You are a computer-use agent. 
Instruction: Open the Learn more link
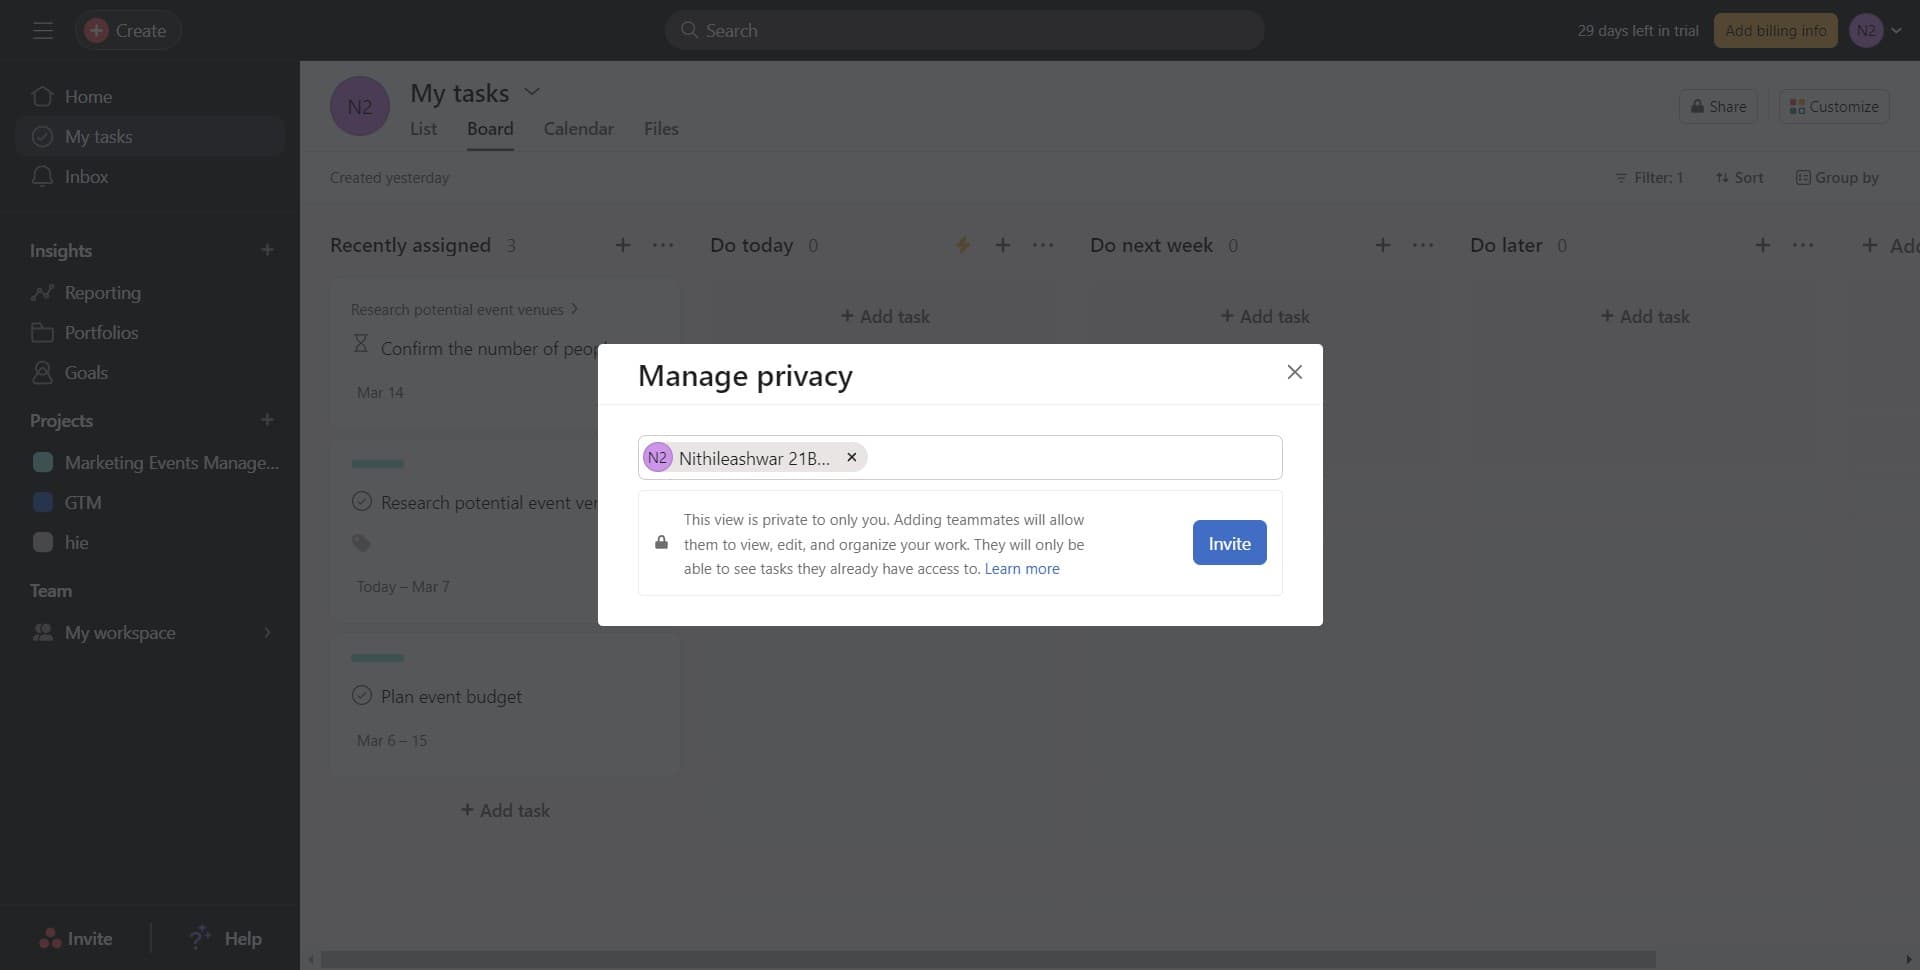tap(1021, 569)
